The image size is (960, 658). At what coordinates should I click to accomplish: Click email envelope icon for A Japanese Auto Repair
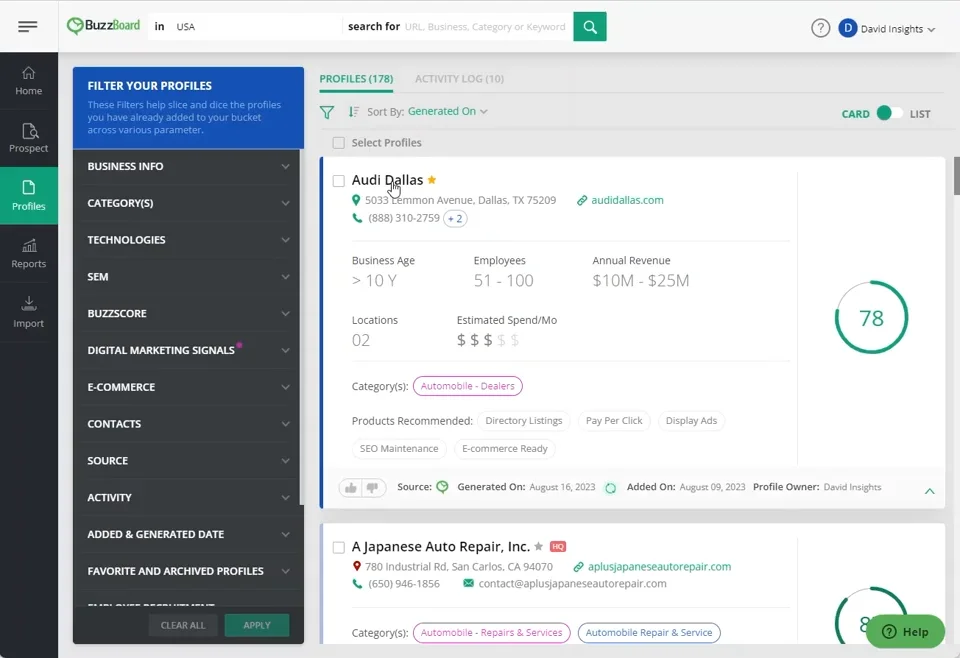468,583
